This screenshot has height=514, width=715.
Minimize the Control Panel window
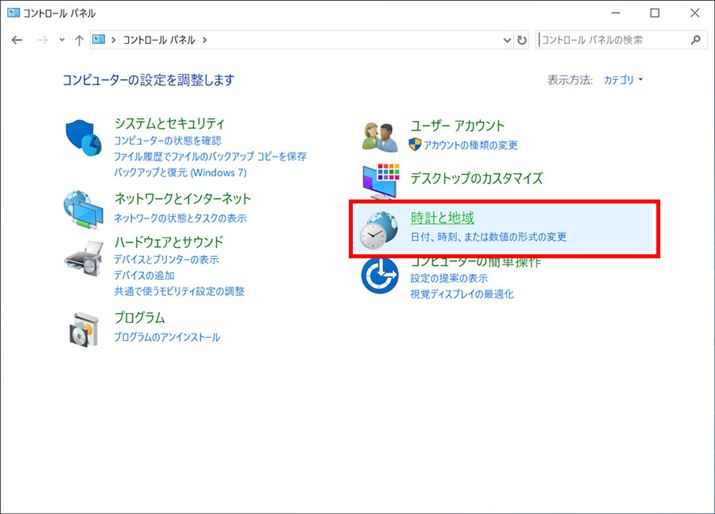click(616, 13)
